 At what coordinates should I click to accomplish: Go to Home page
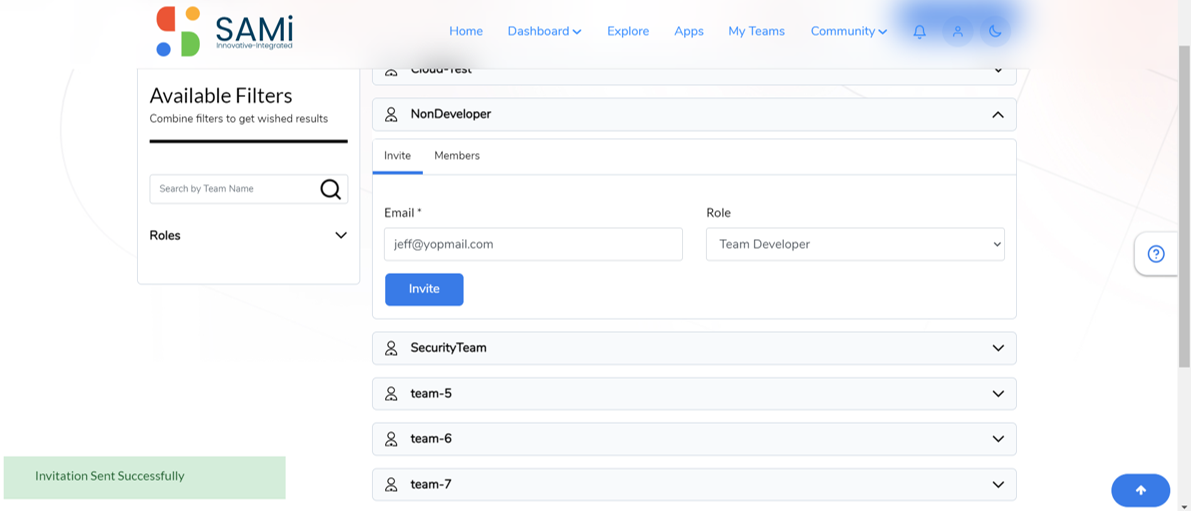[466, 31]
